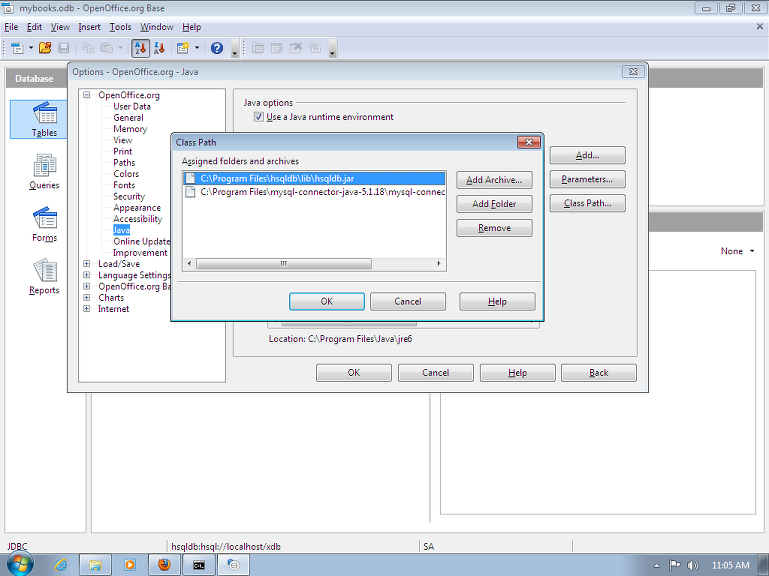This screenshot has height=576, width=769.
Task: Open OpenOffice.org Help question mark icon
Action: point(217,48)
